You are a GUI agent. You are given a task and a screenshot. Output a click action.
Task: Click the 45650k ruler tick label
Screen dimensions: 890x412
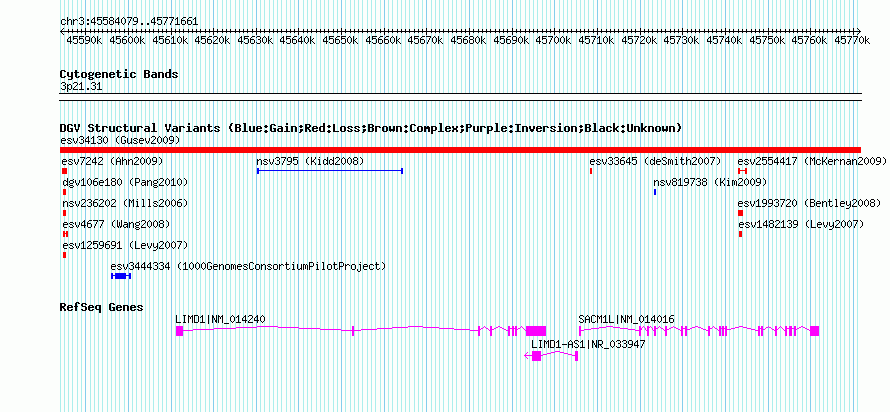coord(341,40)
